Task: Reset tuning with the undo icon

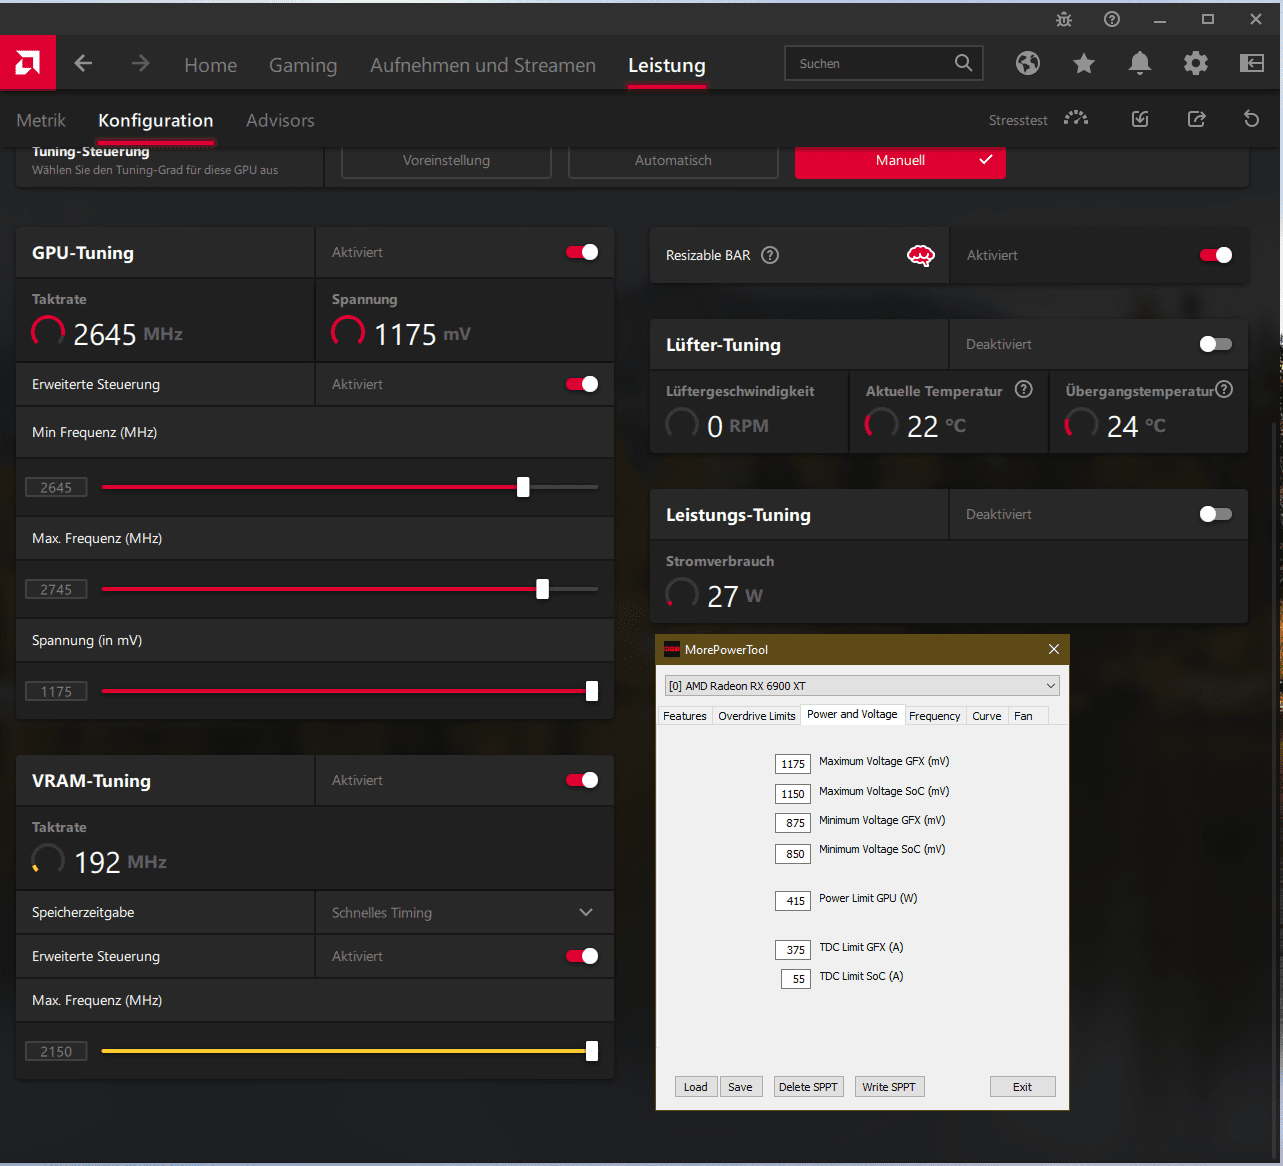Action: coord(1251,119)
